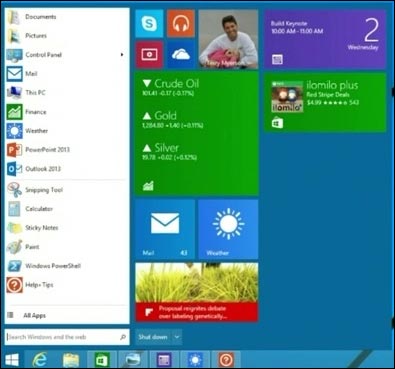Open Windows Store from taskbar
Viewport: 395px width, 369px height.
[102, 360]
